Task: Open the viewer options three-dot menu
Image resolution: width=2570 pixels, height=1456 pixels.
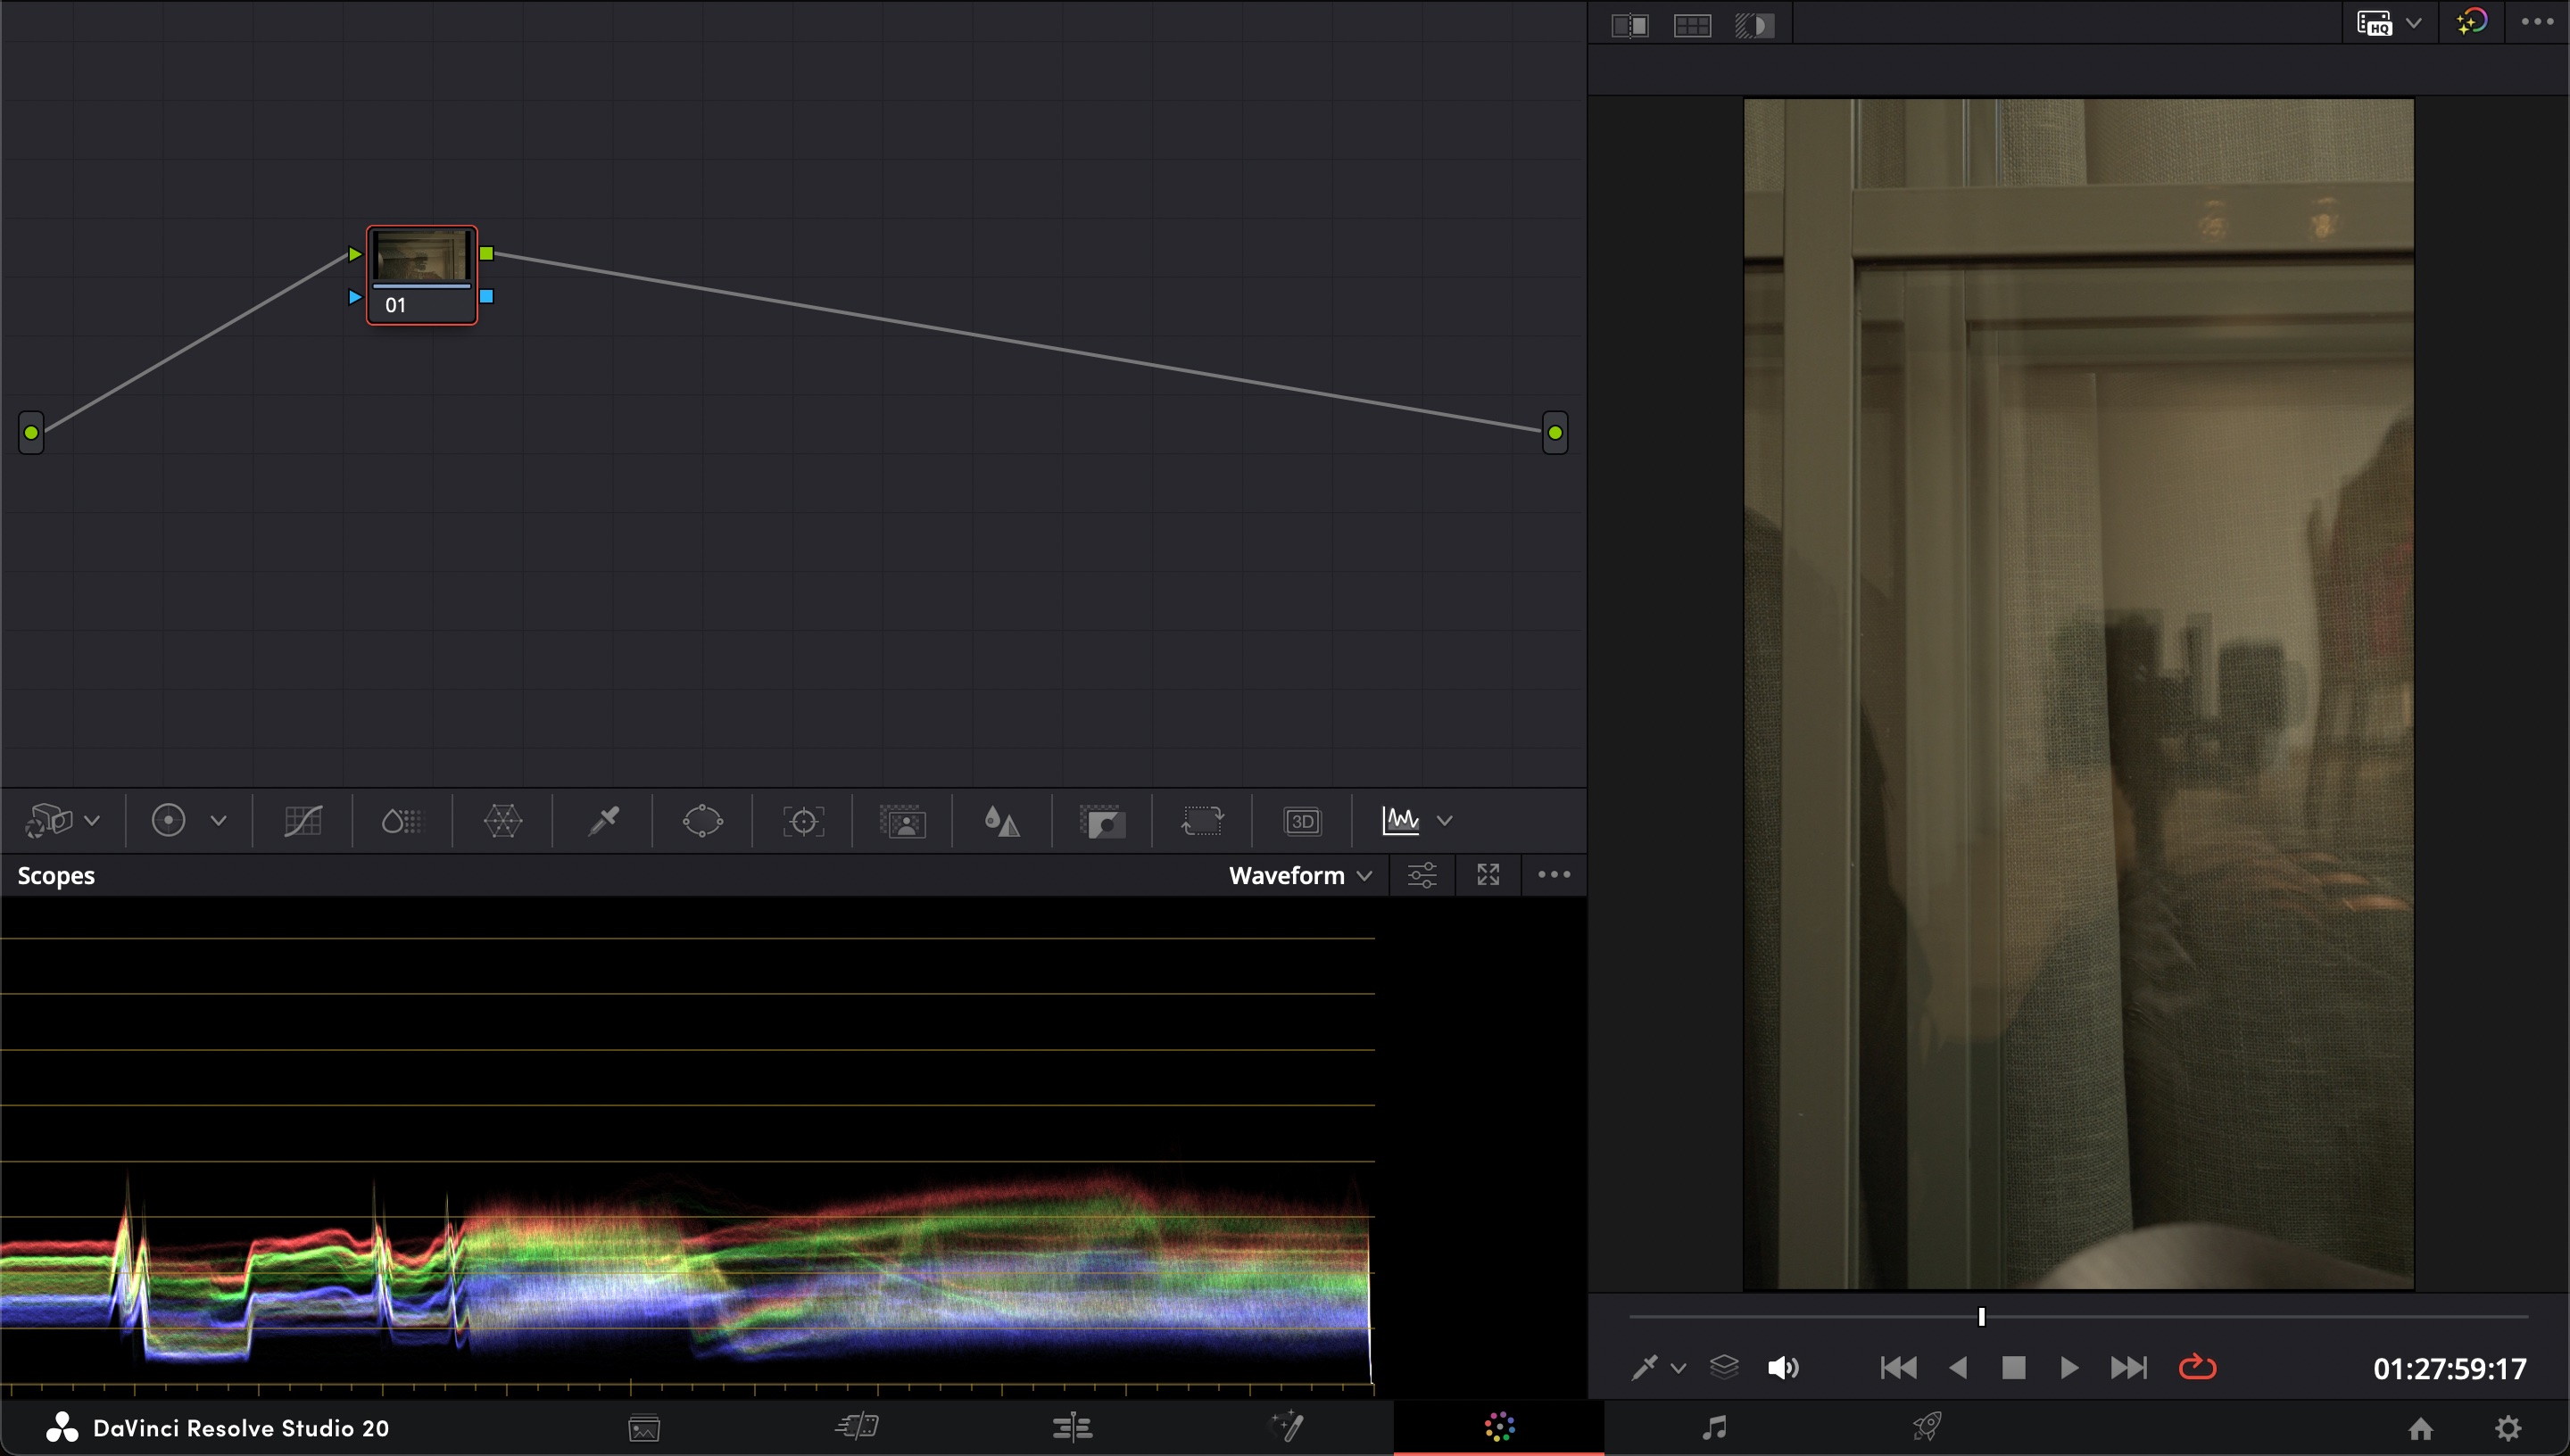Action: pos(2537,22)
